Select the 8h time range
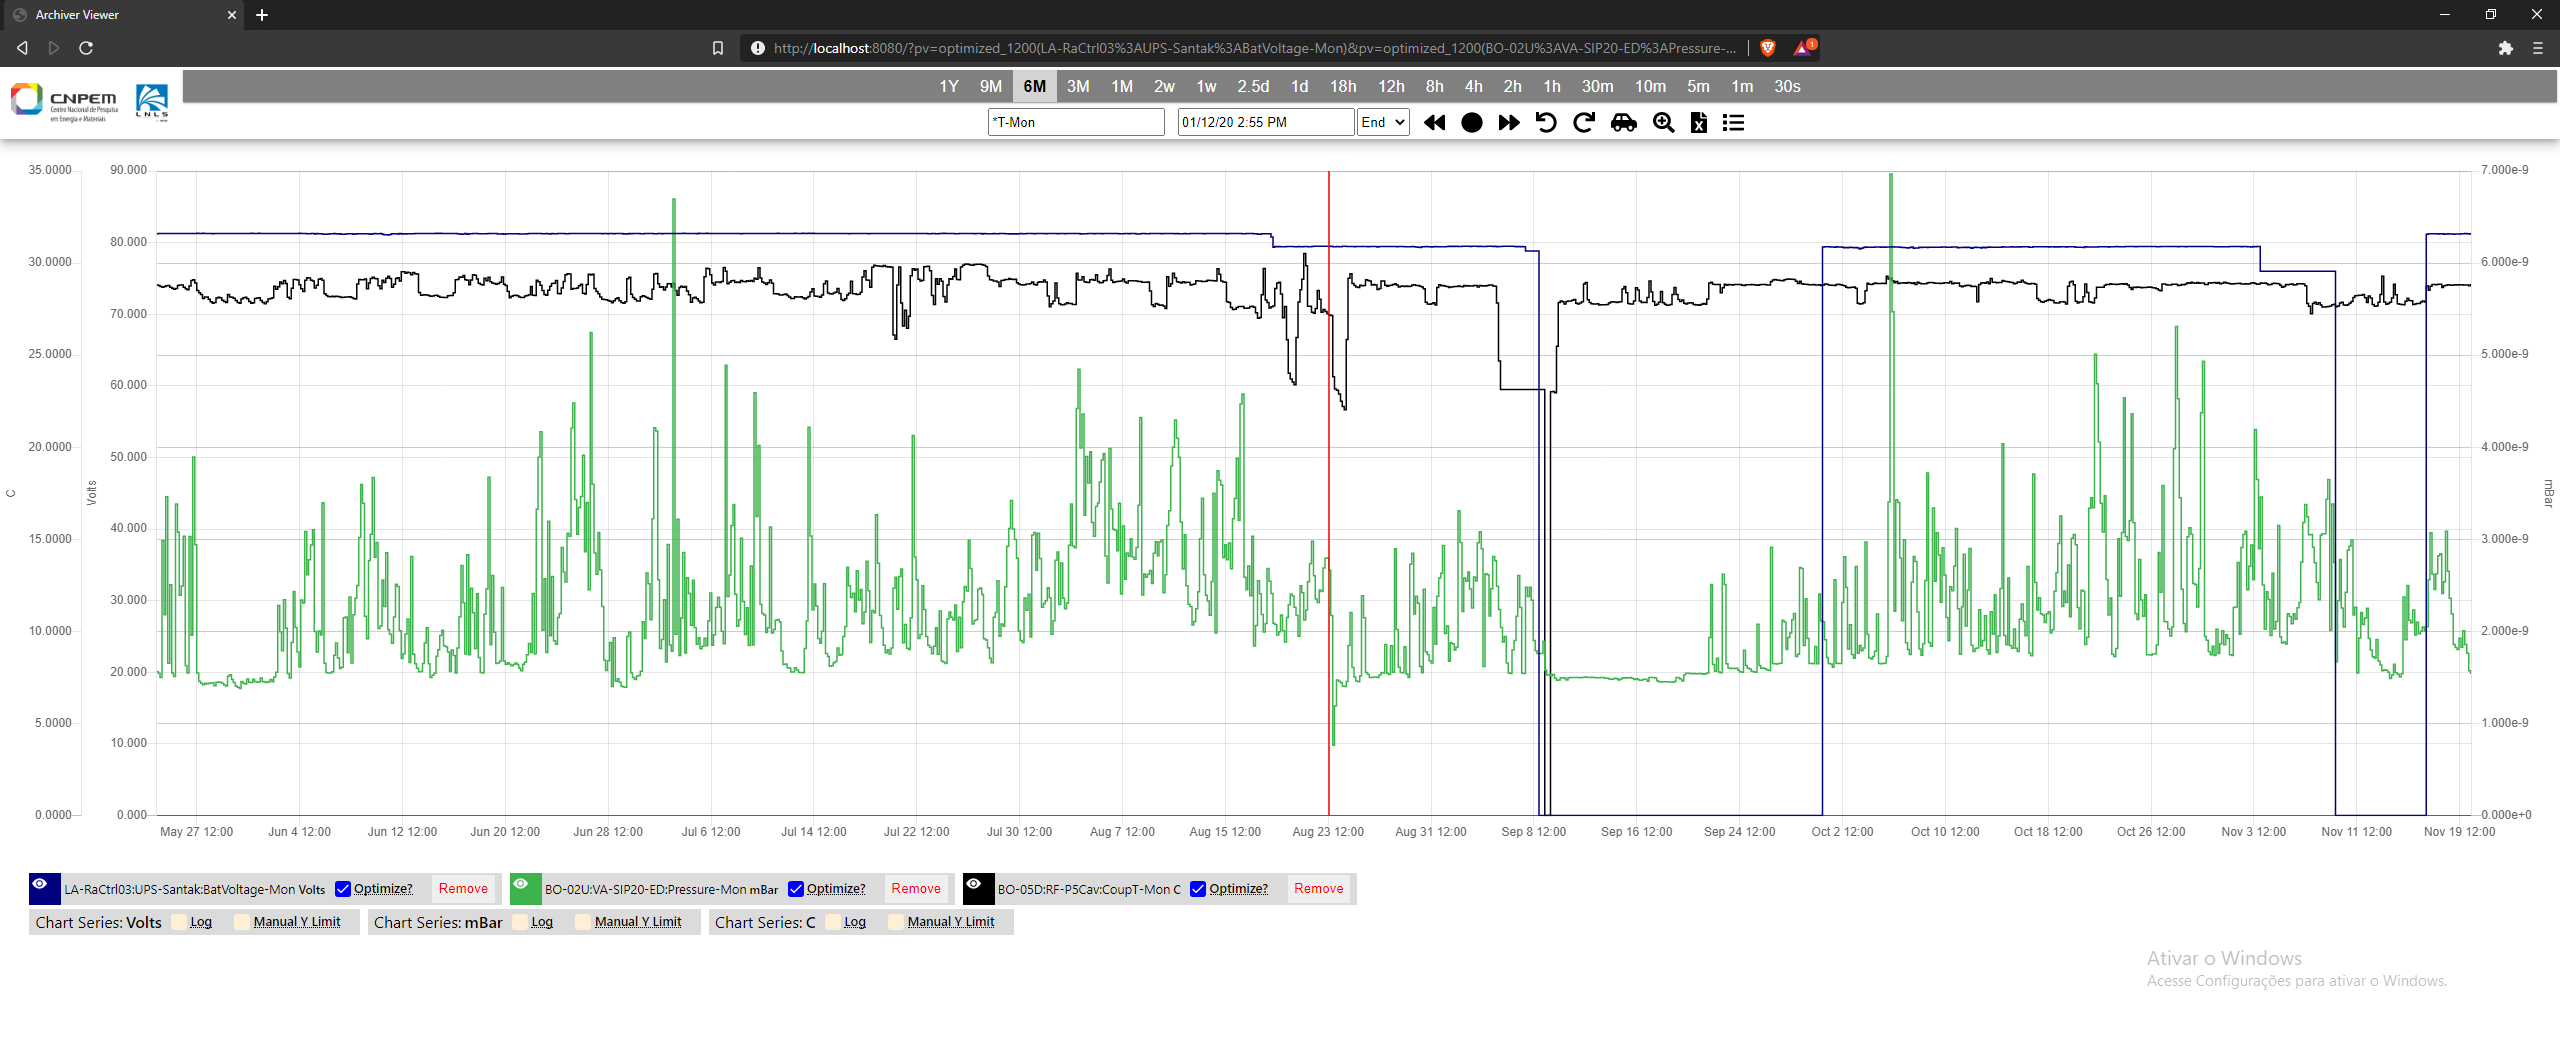This screenshot has width=2560, height=1040. coord(1434,87)
